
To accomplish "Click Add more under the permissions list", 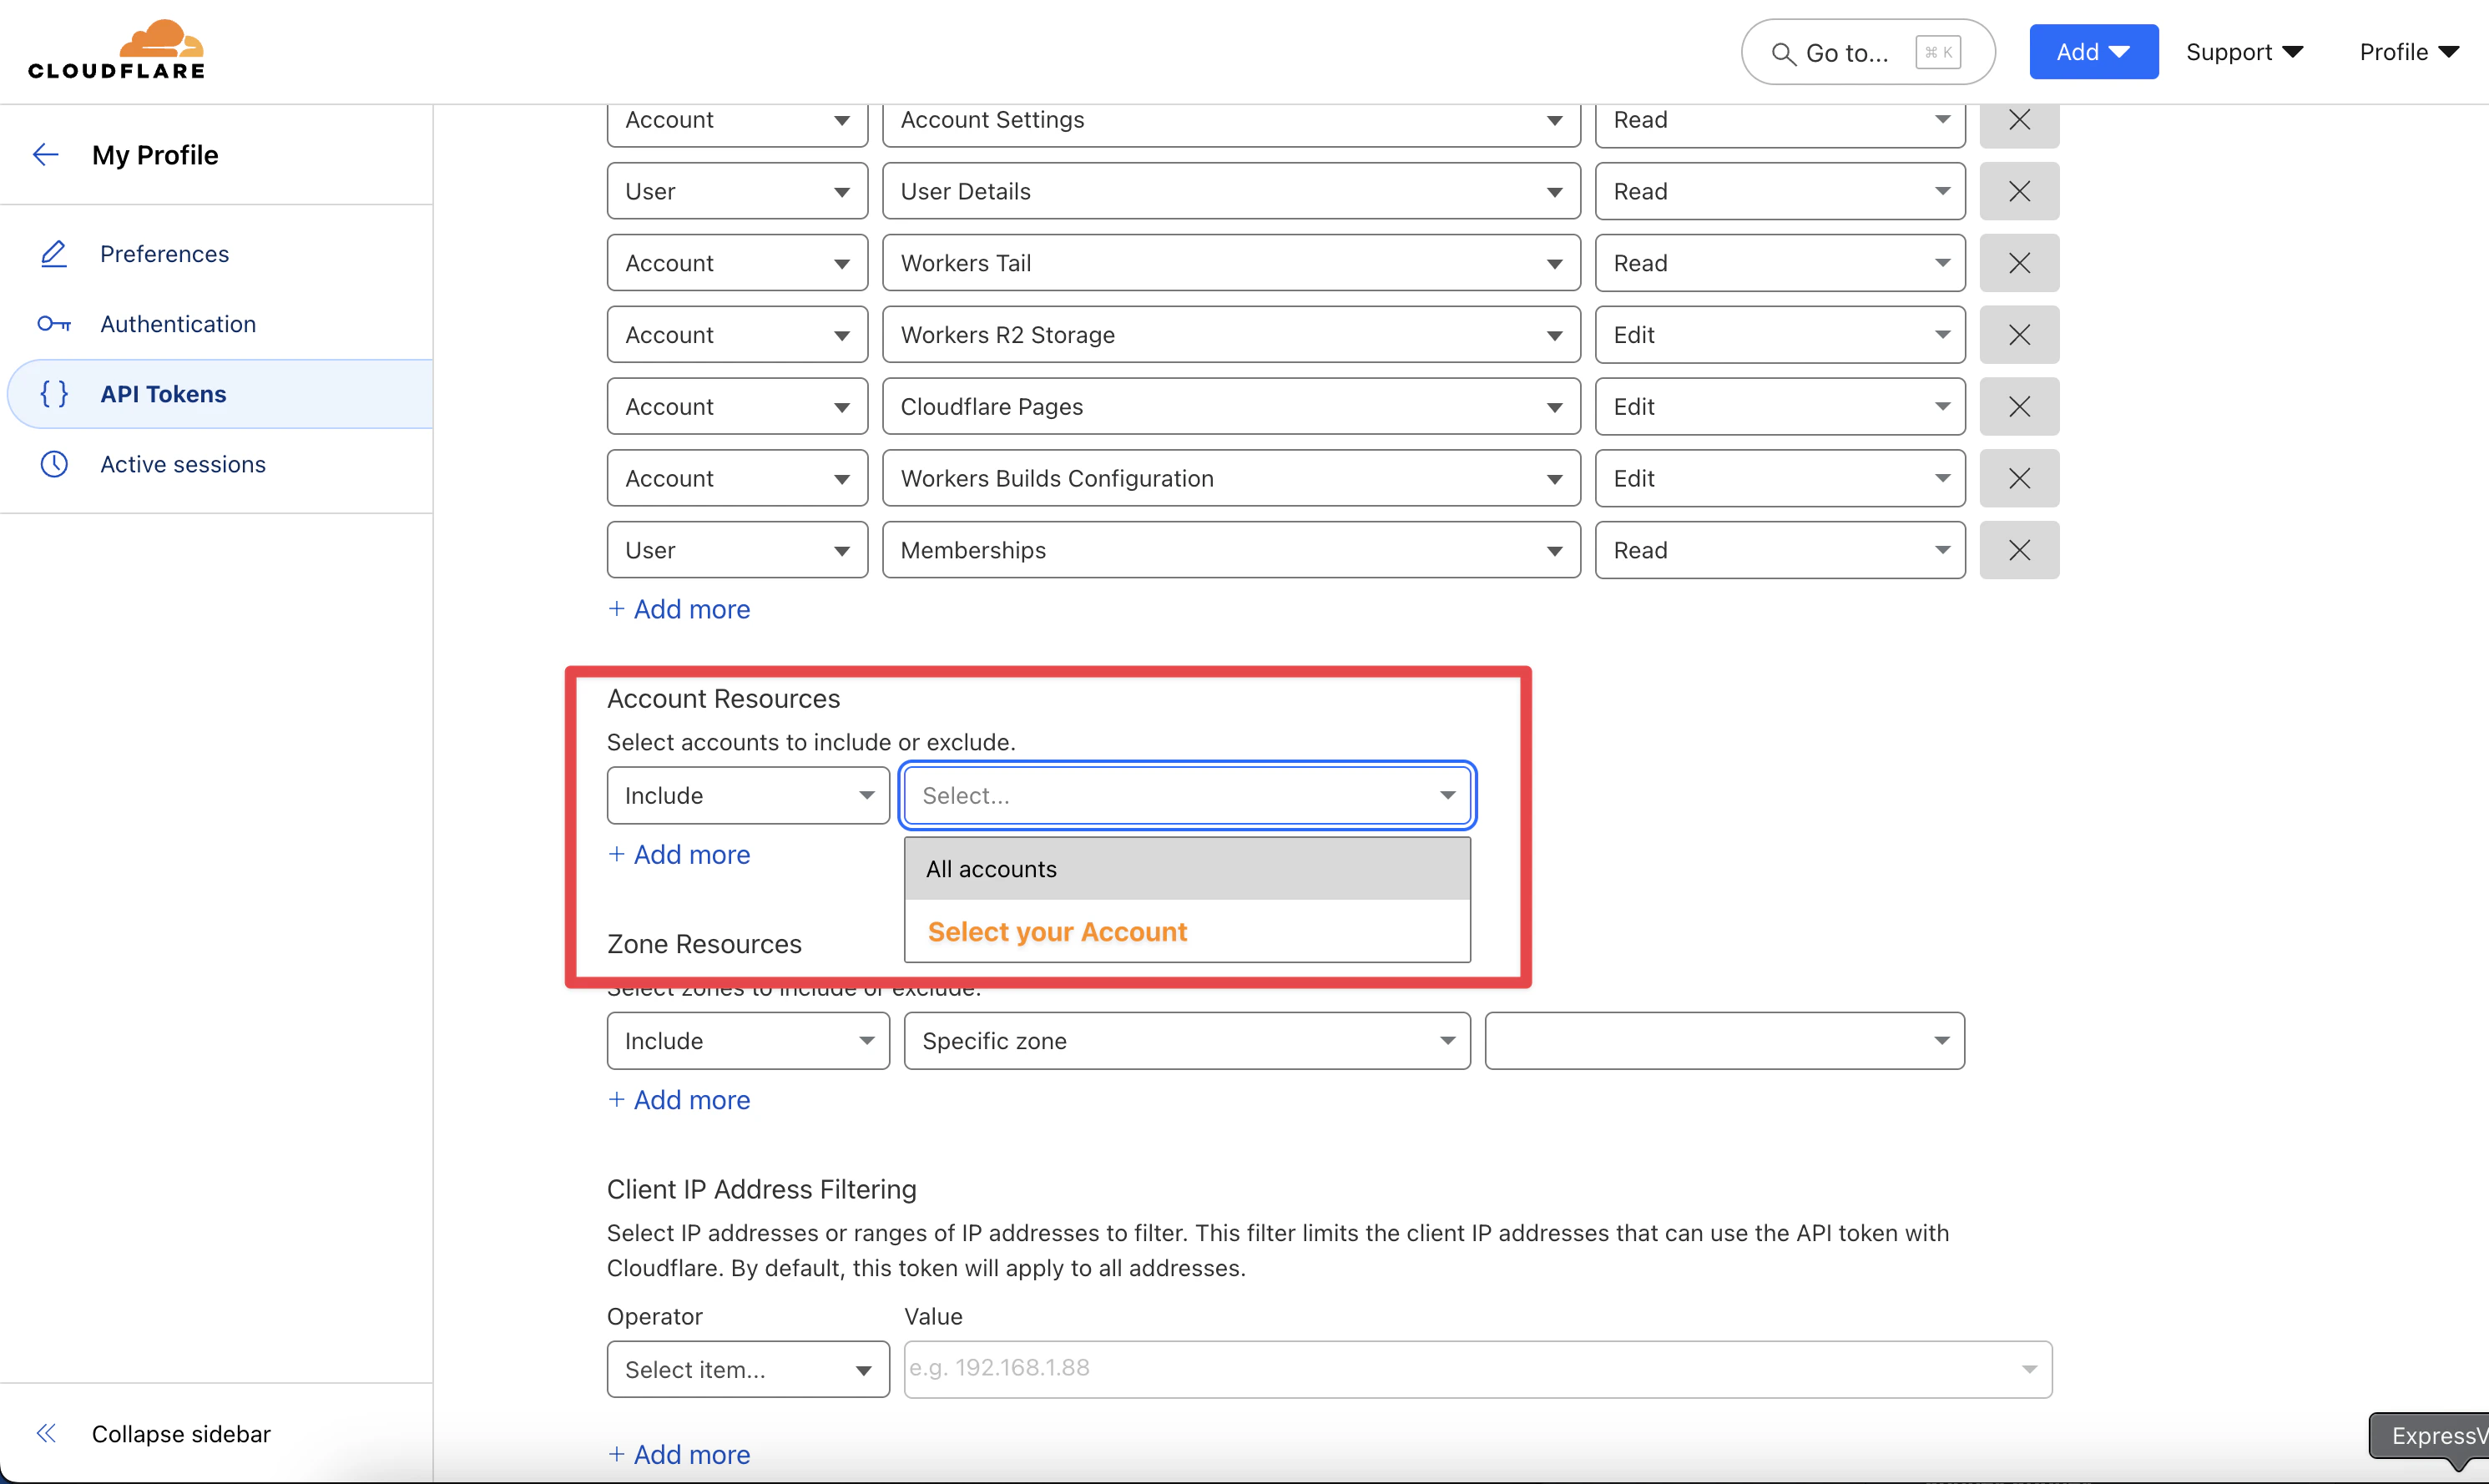I will pyautogui.click(x=679, y=609).
